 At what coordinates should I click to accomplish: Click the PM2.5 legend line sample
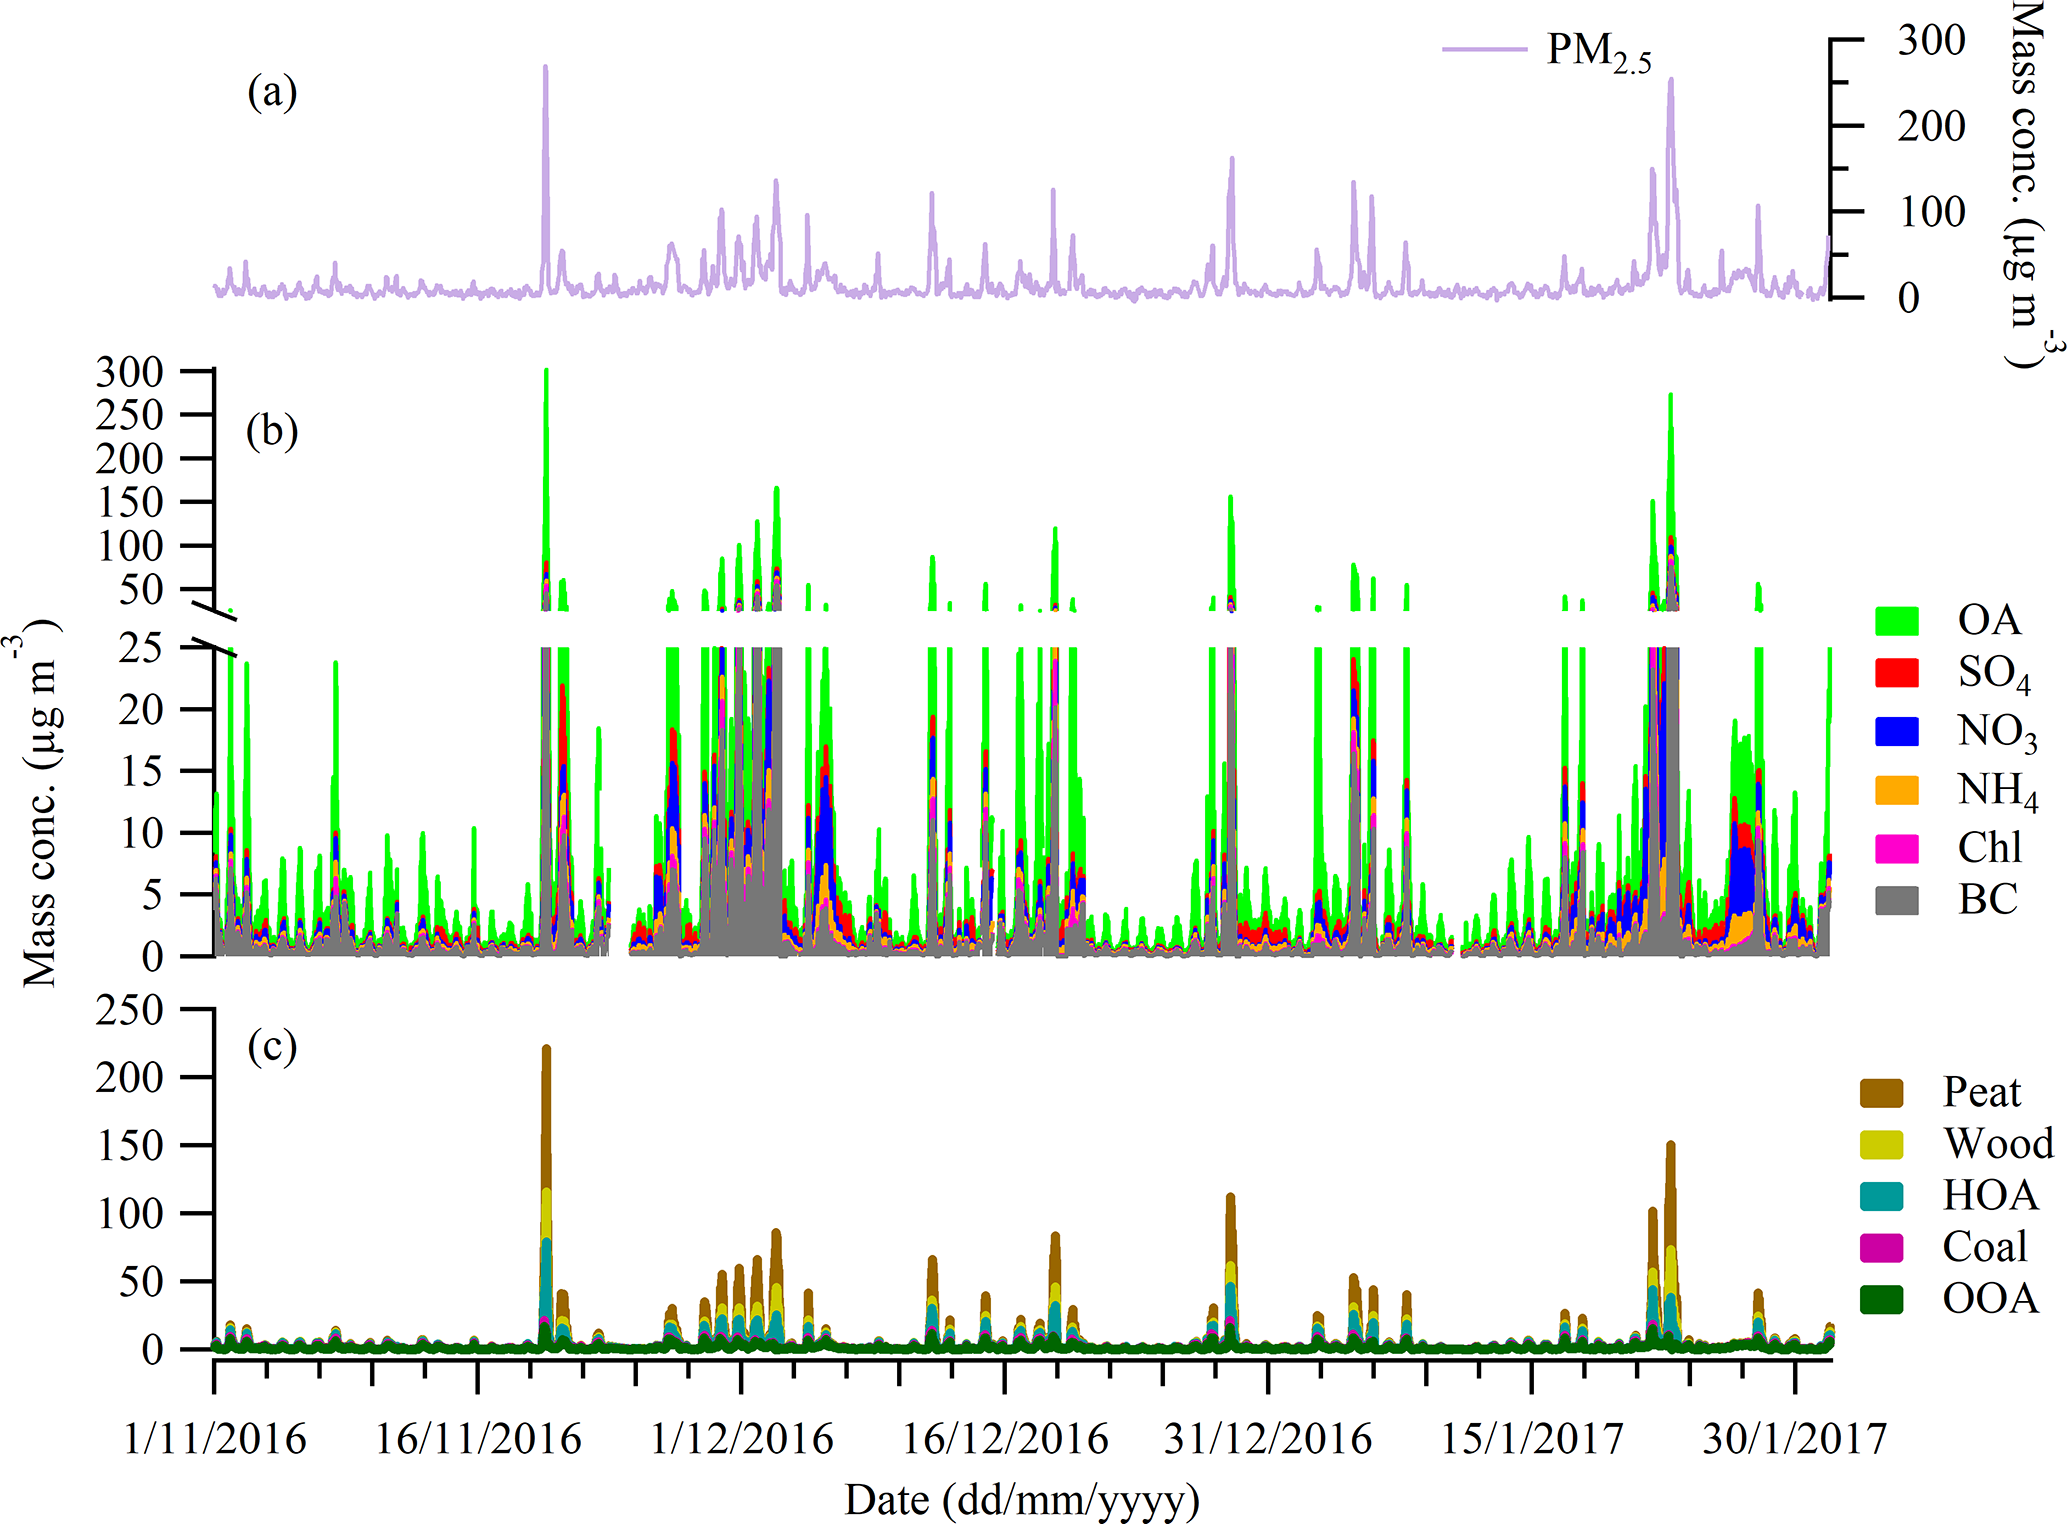point(1484,49)
